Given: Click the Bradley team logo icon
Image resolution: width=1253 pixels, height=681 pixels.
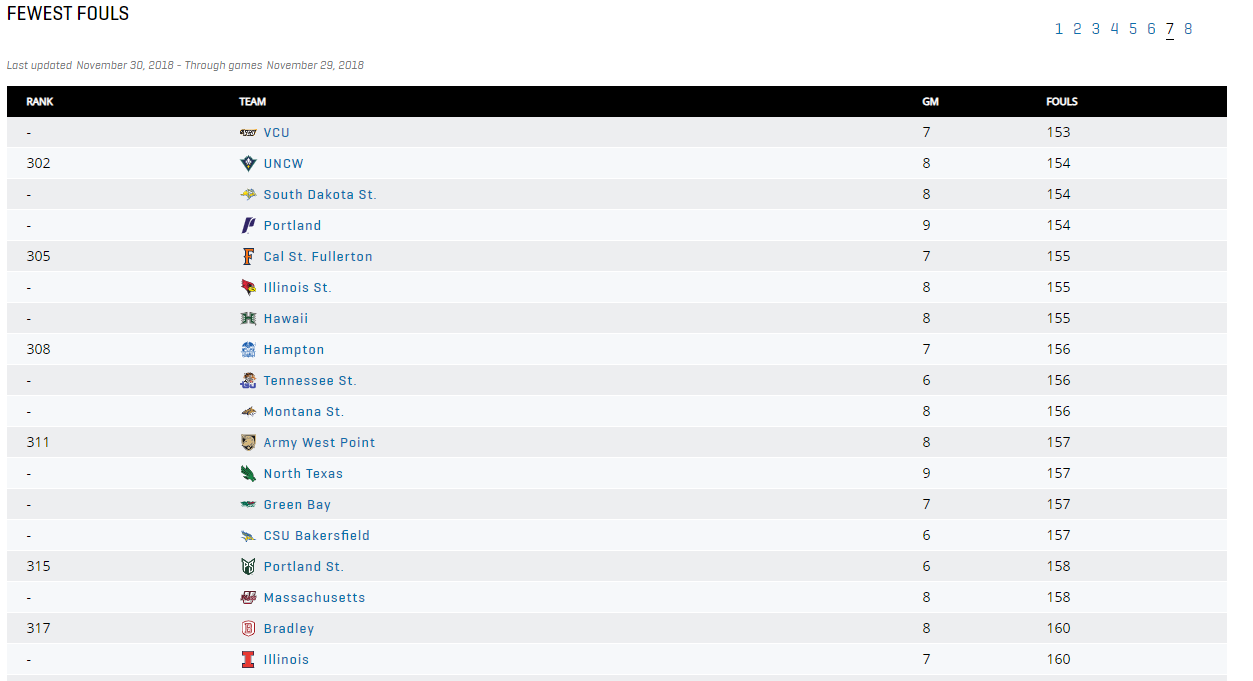Looking at the screenshot, I should click(248, 628).
